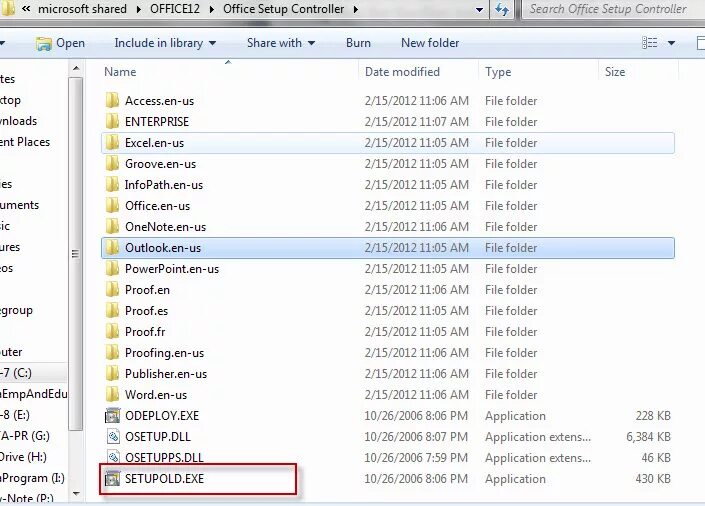Open the address bar history dropdown
This screenshot has height=506, width=705.
[479, 9]
